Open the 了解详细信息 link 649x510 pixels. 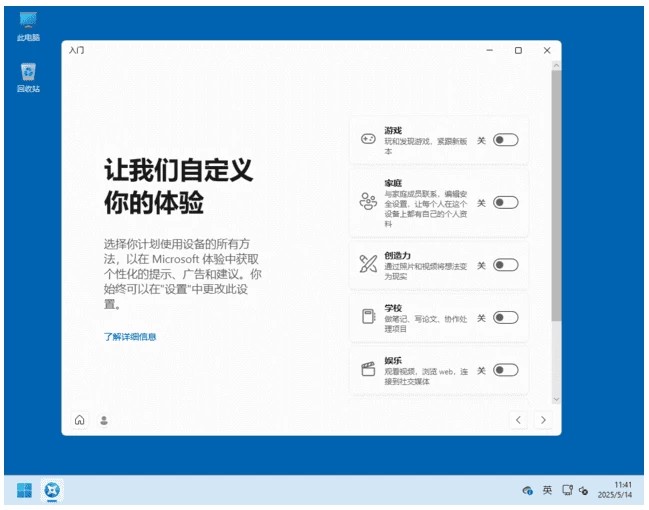[130, 337]
